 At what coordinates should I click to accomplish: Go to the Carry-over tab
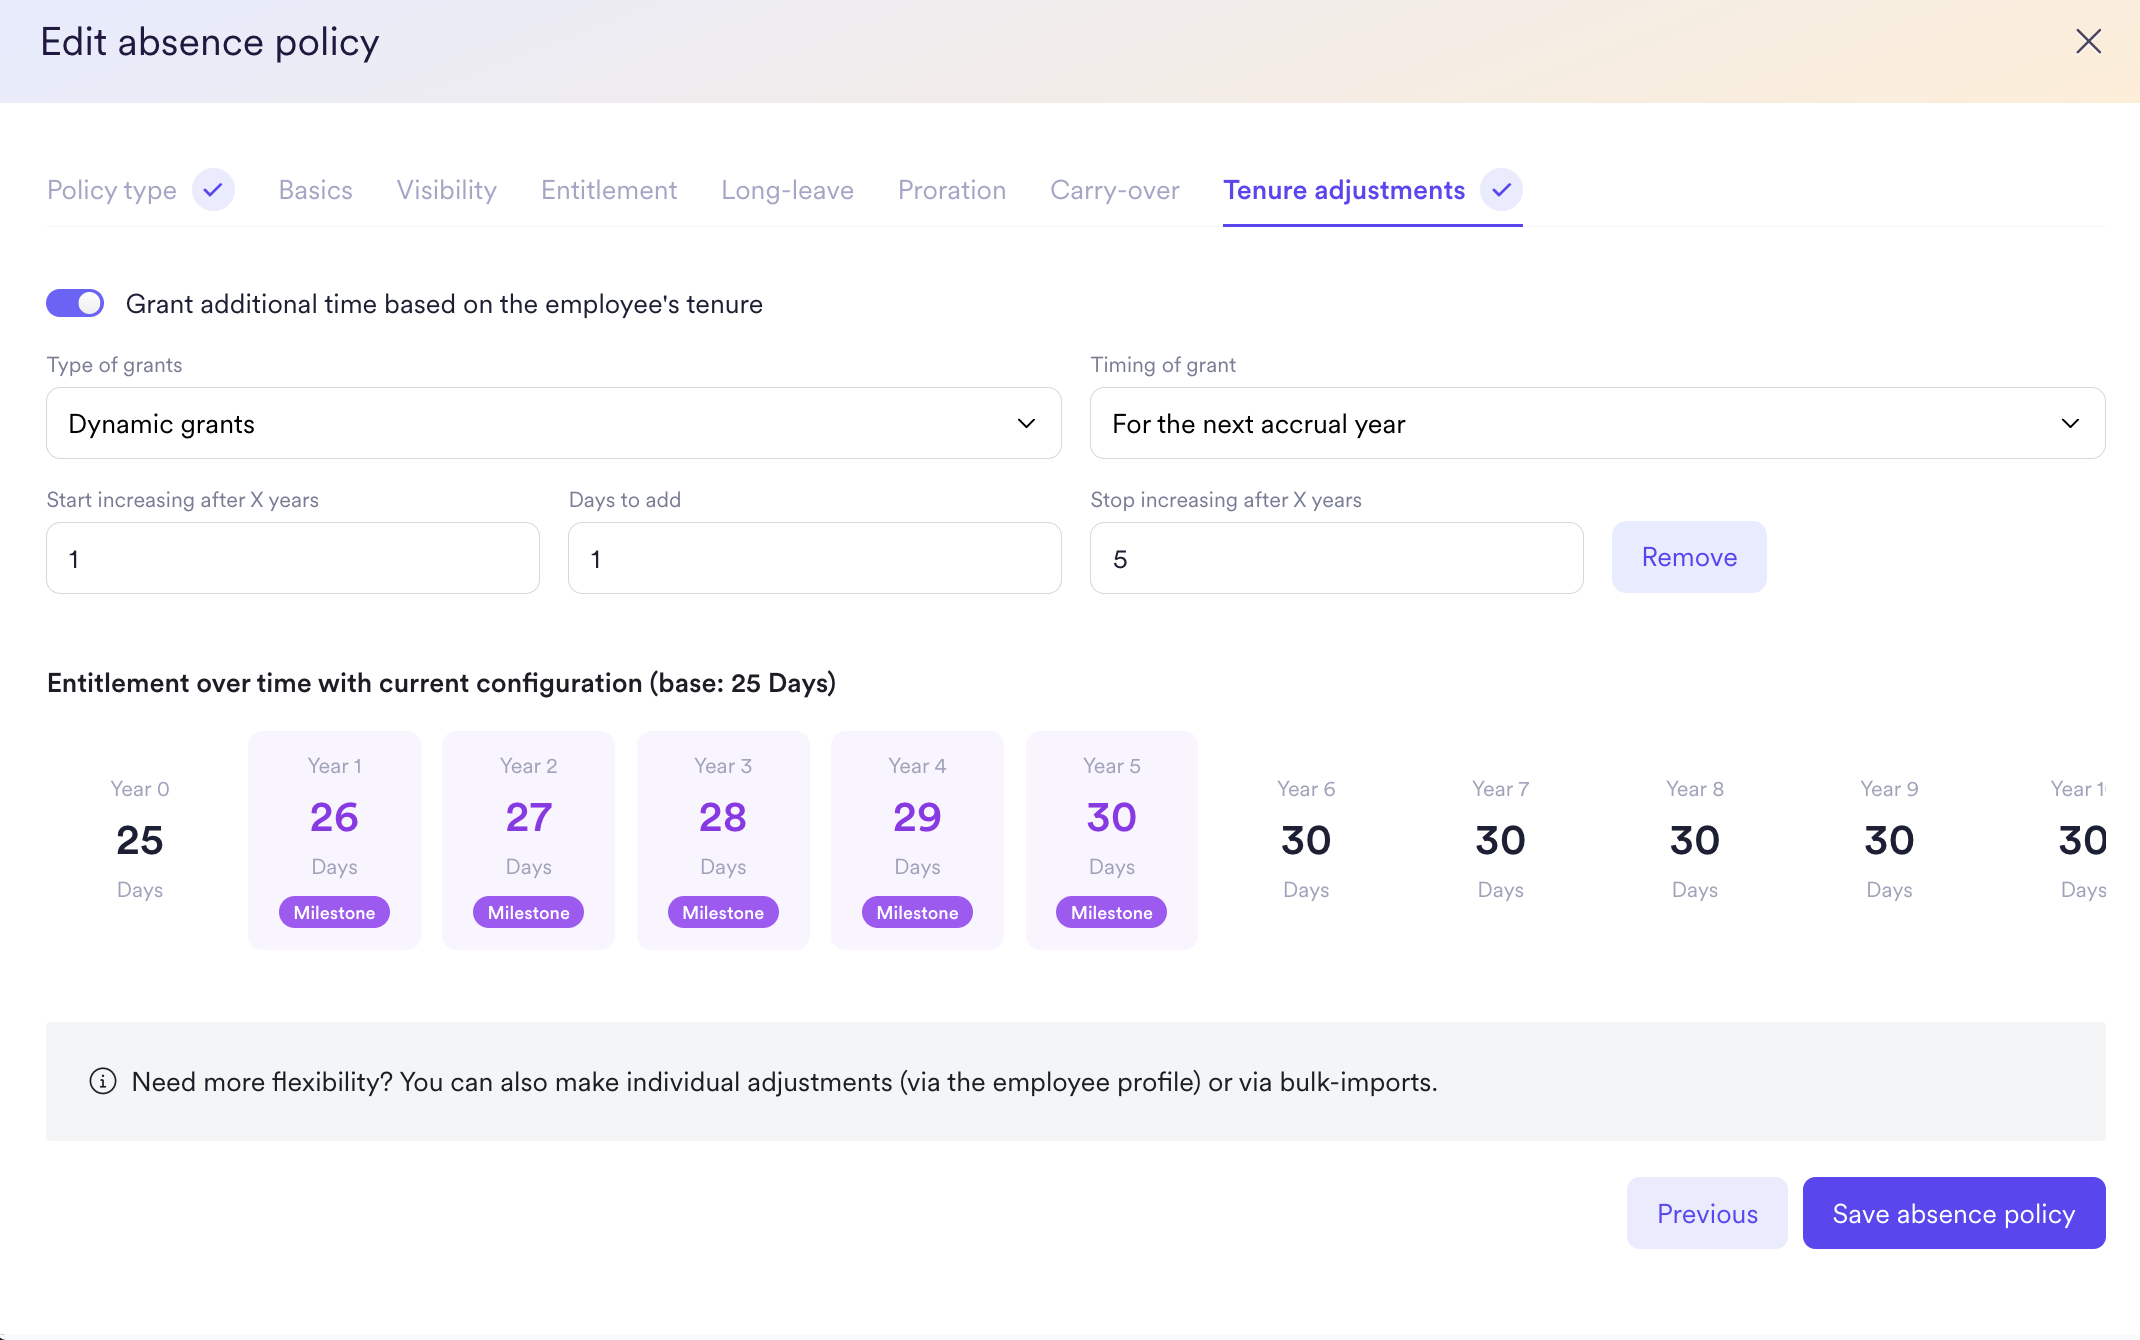(1114, 190)
